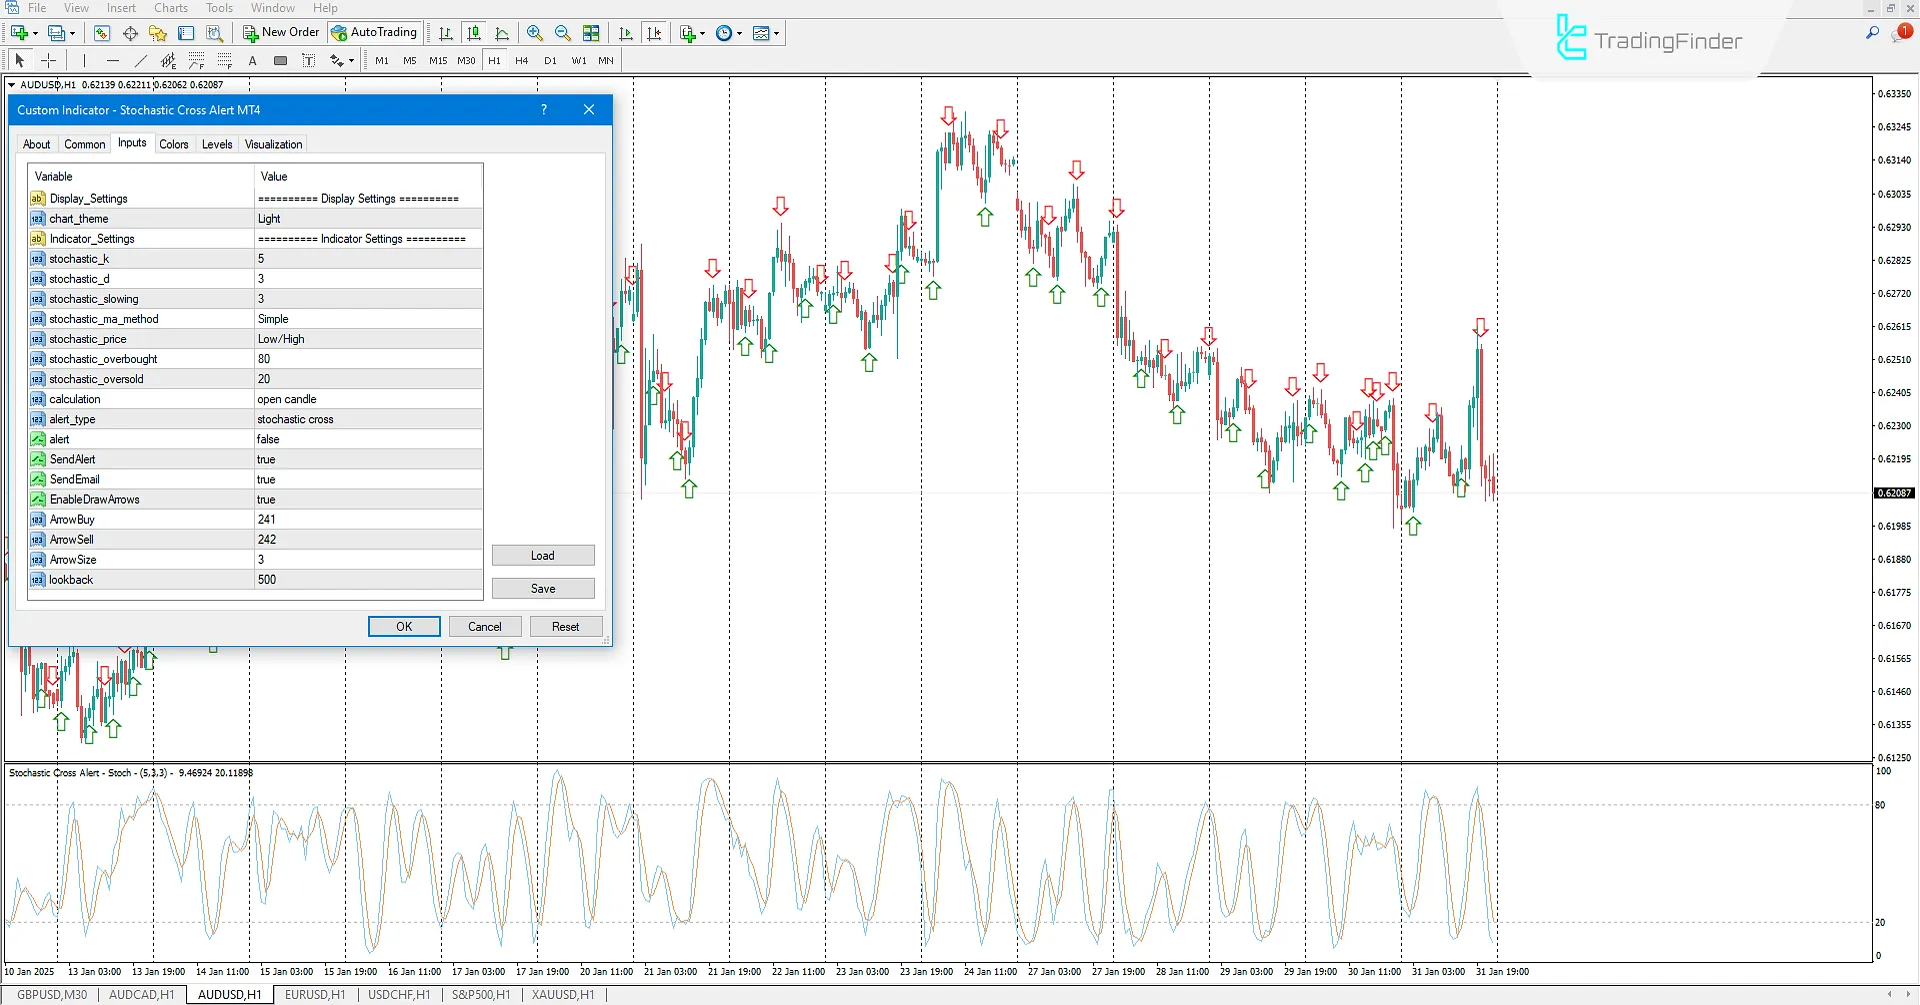Open the Charts menu

[170, 8]
